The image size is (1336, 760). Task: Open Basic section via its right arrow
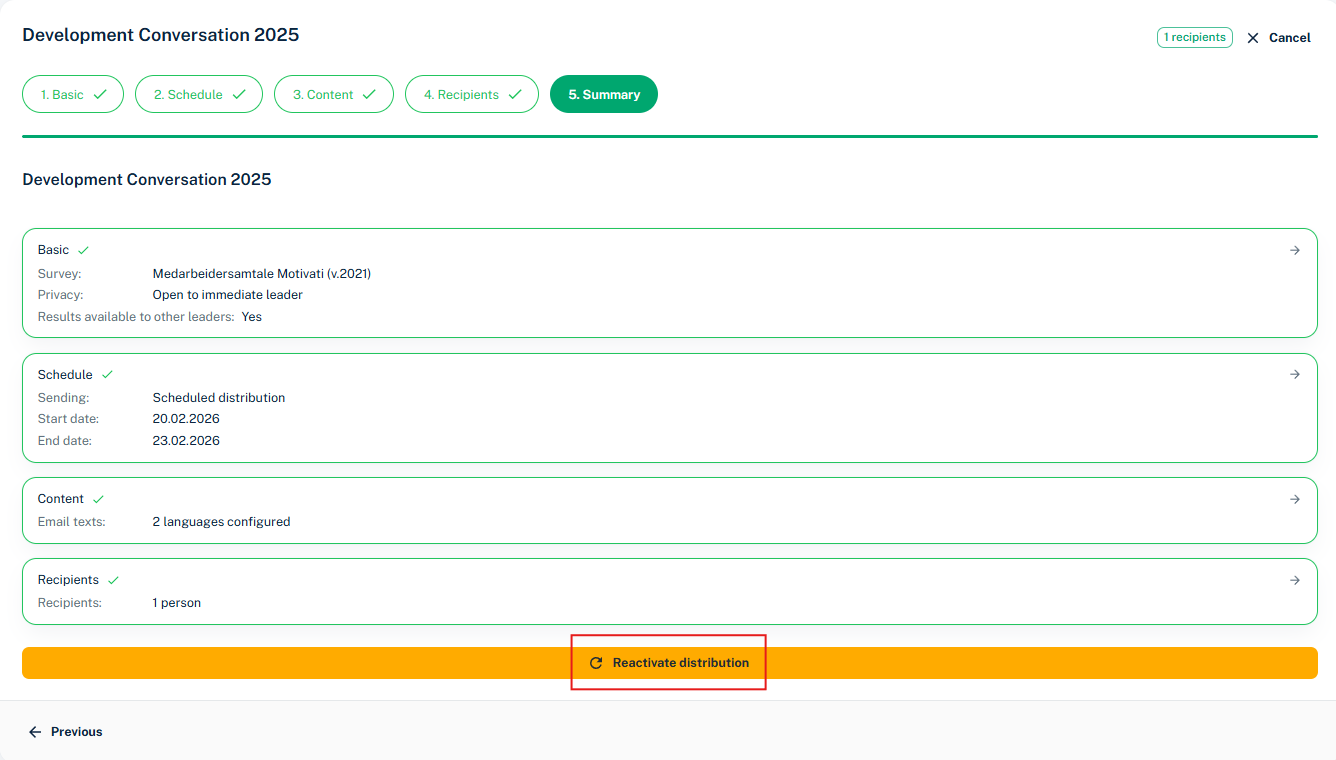point(1295,250)
